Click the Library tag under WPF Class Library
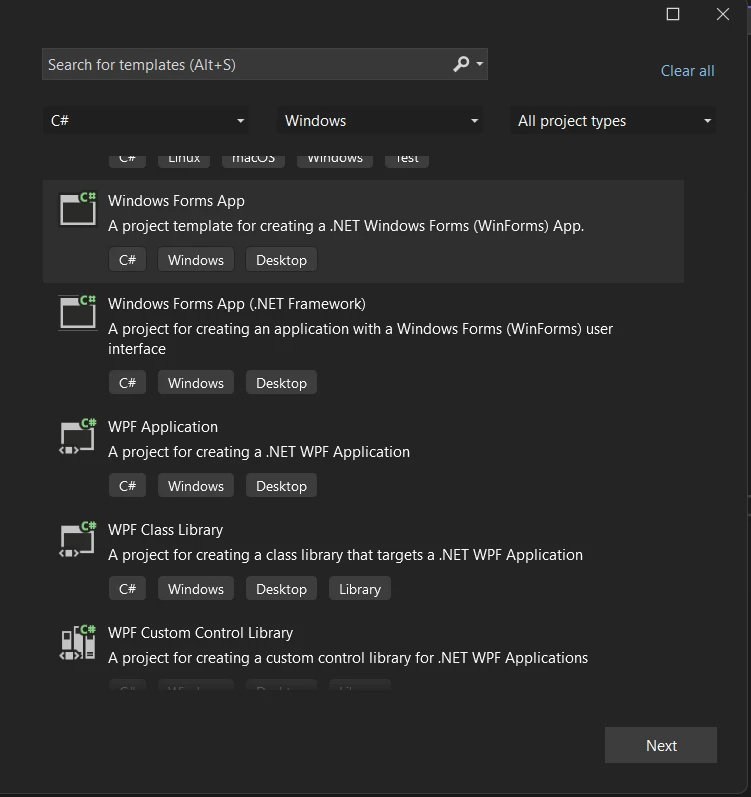Screen dimensions: 751x797 (x=359, y=589)
